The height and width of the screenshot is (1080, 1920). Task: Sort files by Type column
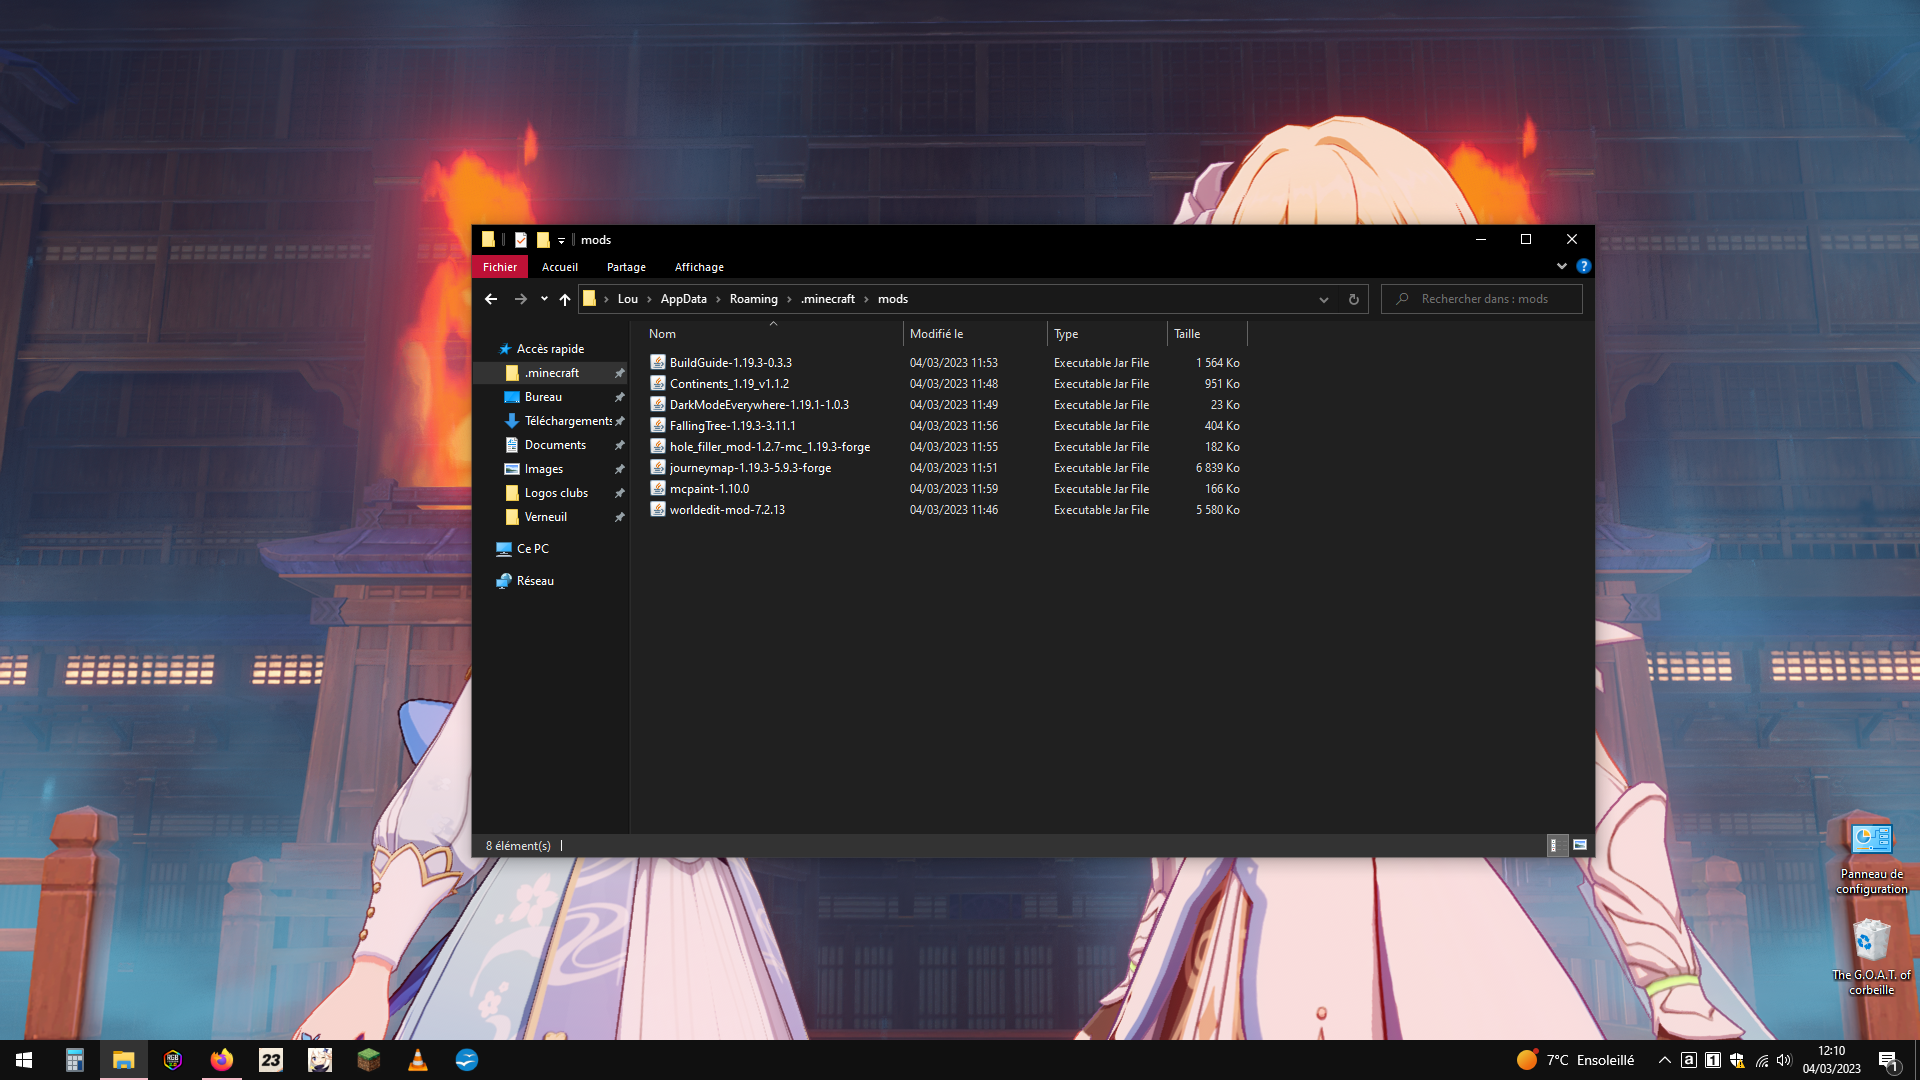point(1107,334)
